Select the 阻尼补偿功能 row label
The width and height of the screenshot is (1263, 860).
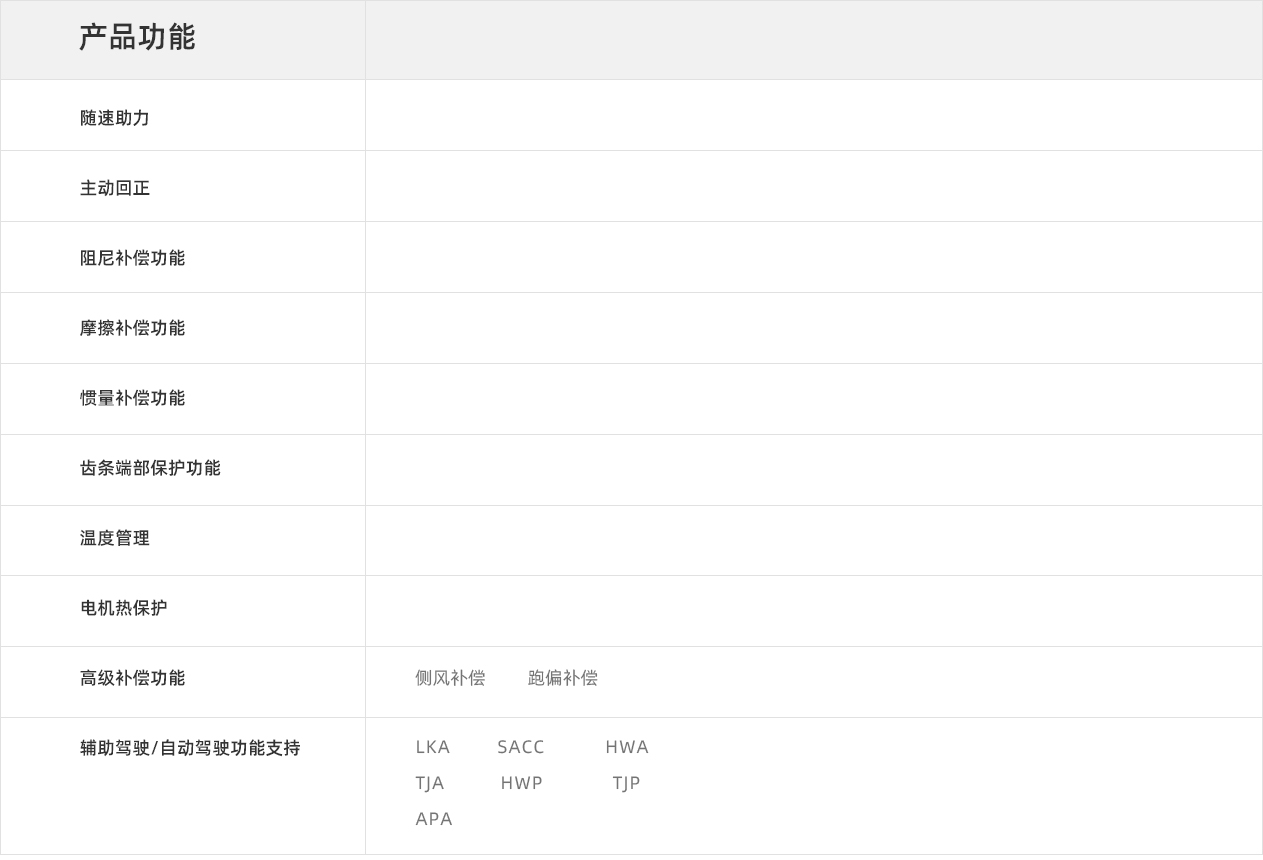coord(132,258)
